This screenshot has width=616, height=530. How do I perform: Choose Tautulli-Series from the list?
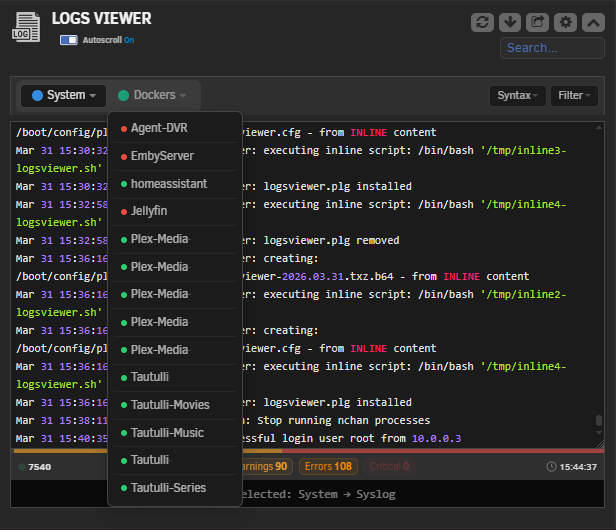point(175,488)
